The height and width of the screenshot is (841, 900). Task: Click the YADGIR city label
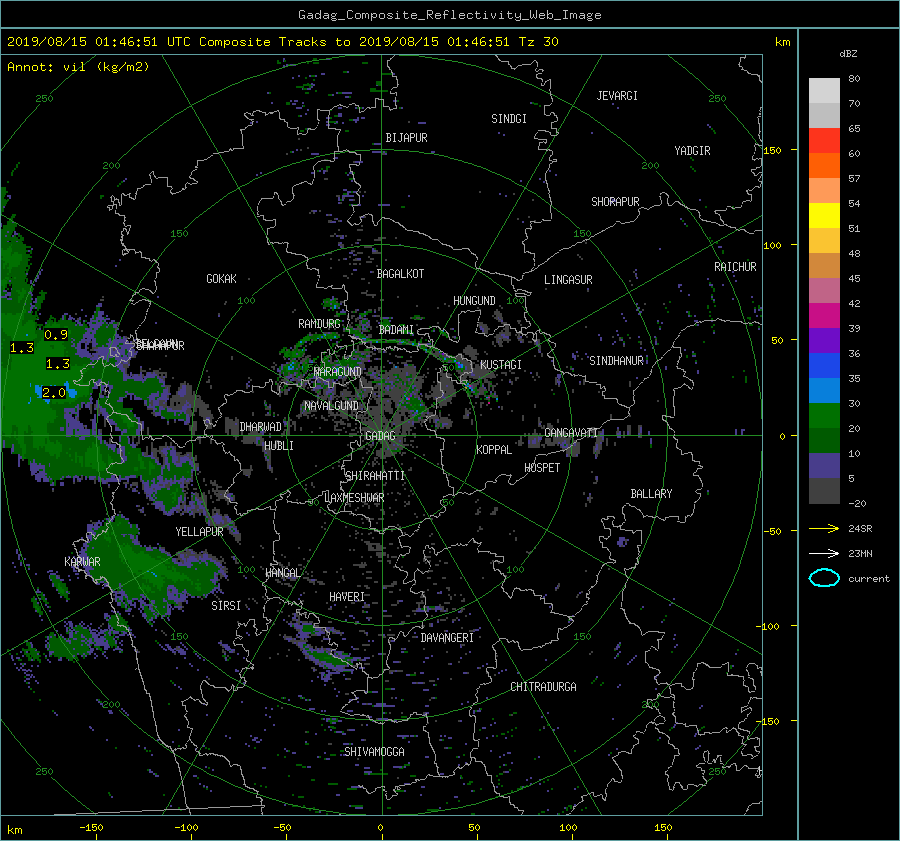click(692, 151)
